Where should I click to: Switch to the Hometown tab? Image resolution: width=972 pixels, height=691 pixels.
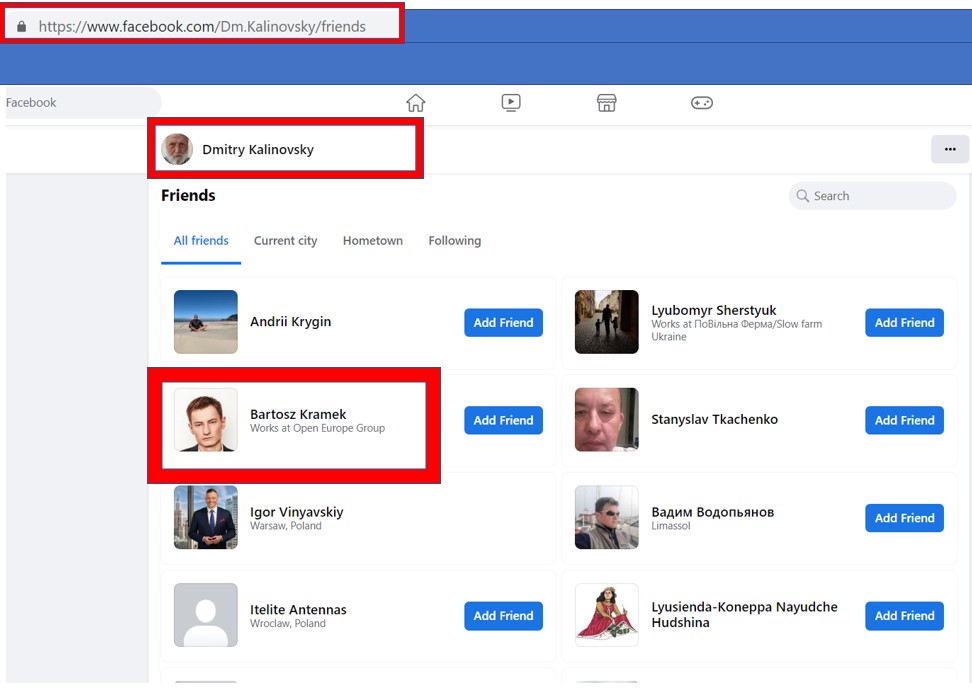click(x=373, y=240)
